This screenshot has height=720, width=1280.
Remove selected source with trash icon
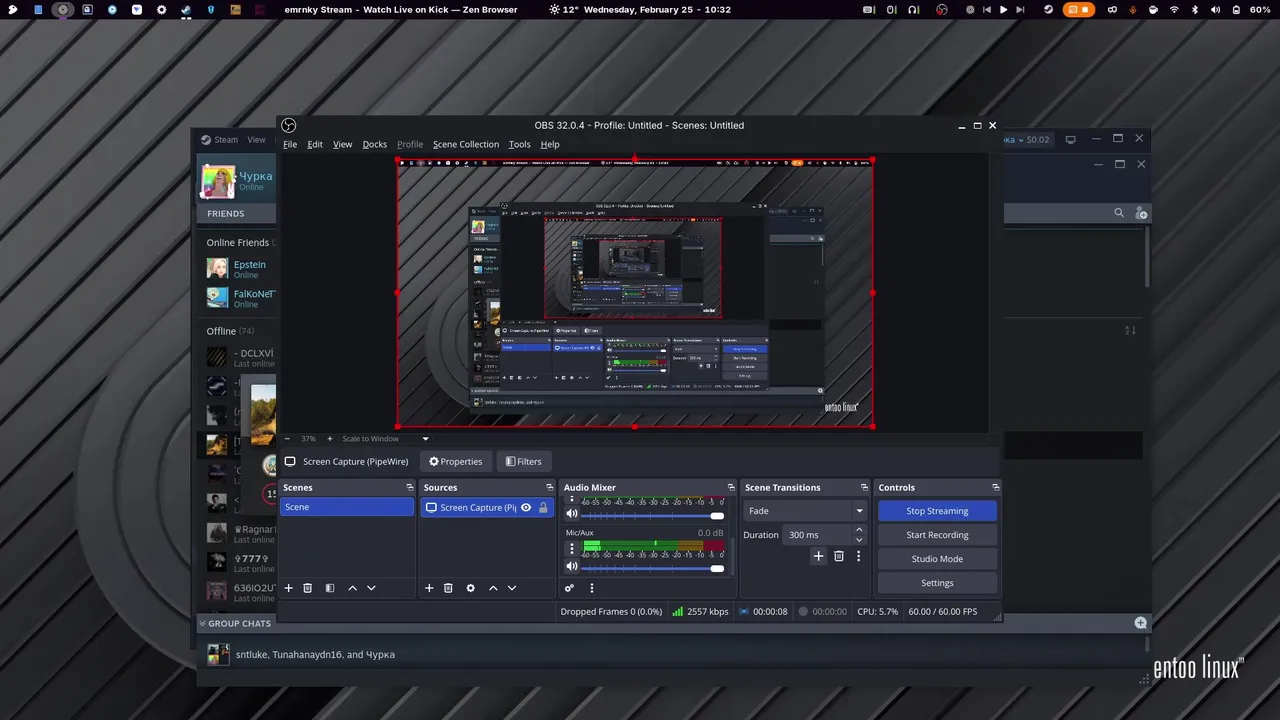pos(448,588)
